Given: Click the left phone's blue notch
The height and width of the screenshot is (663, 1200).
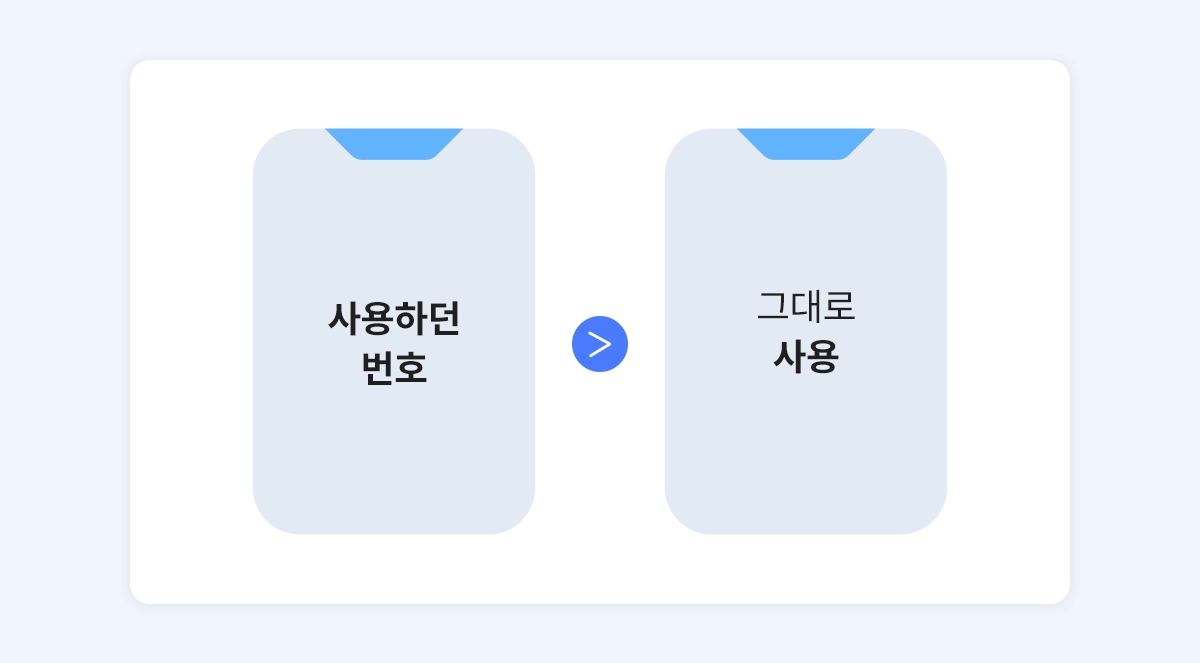Looking at the screenshot, I should tap(394, 143).
